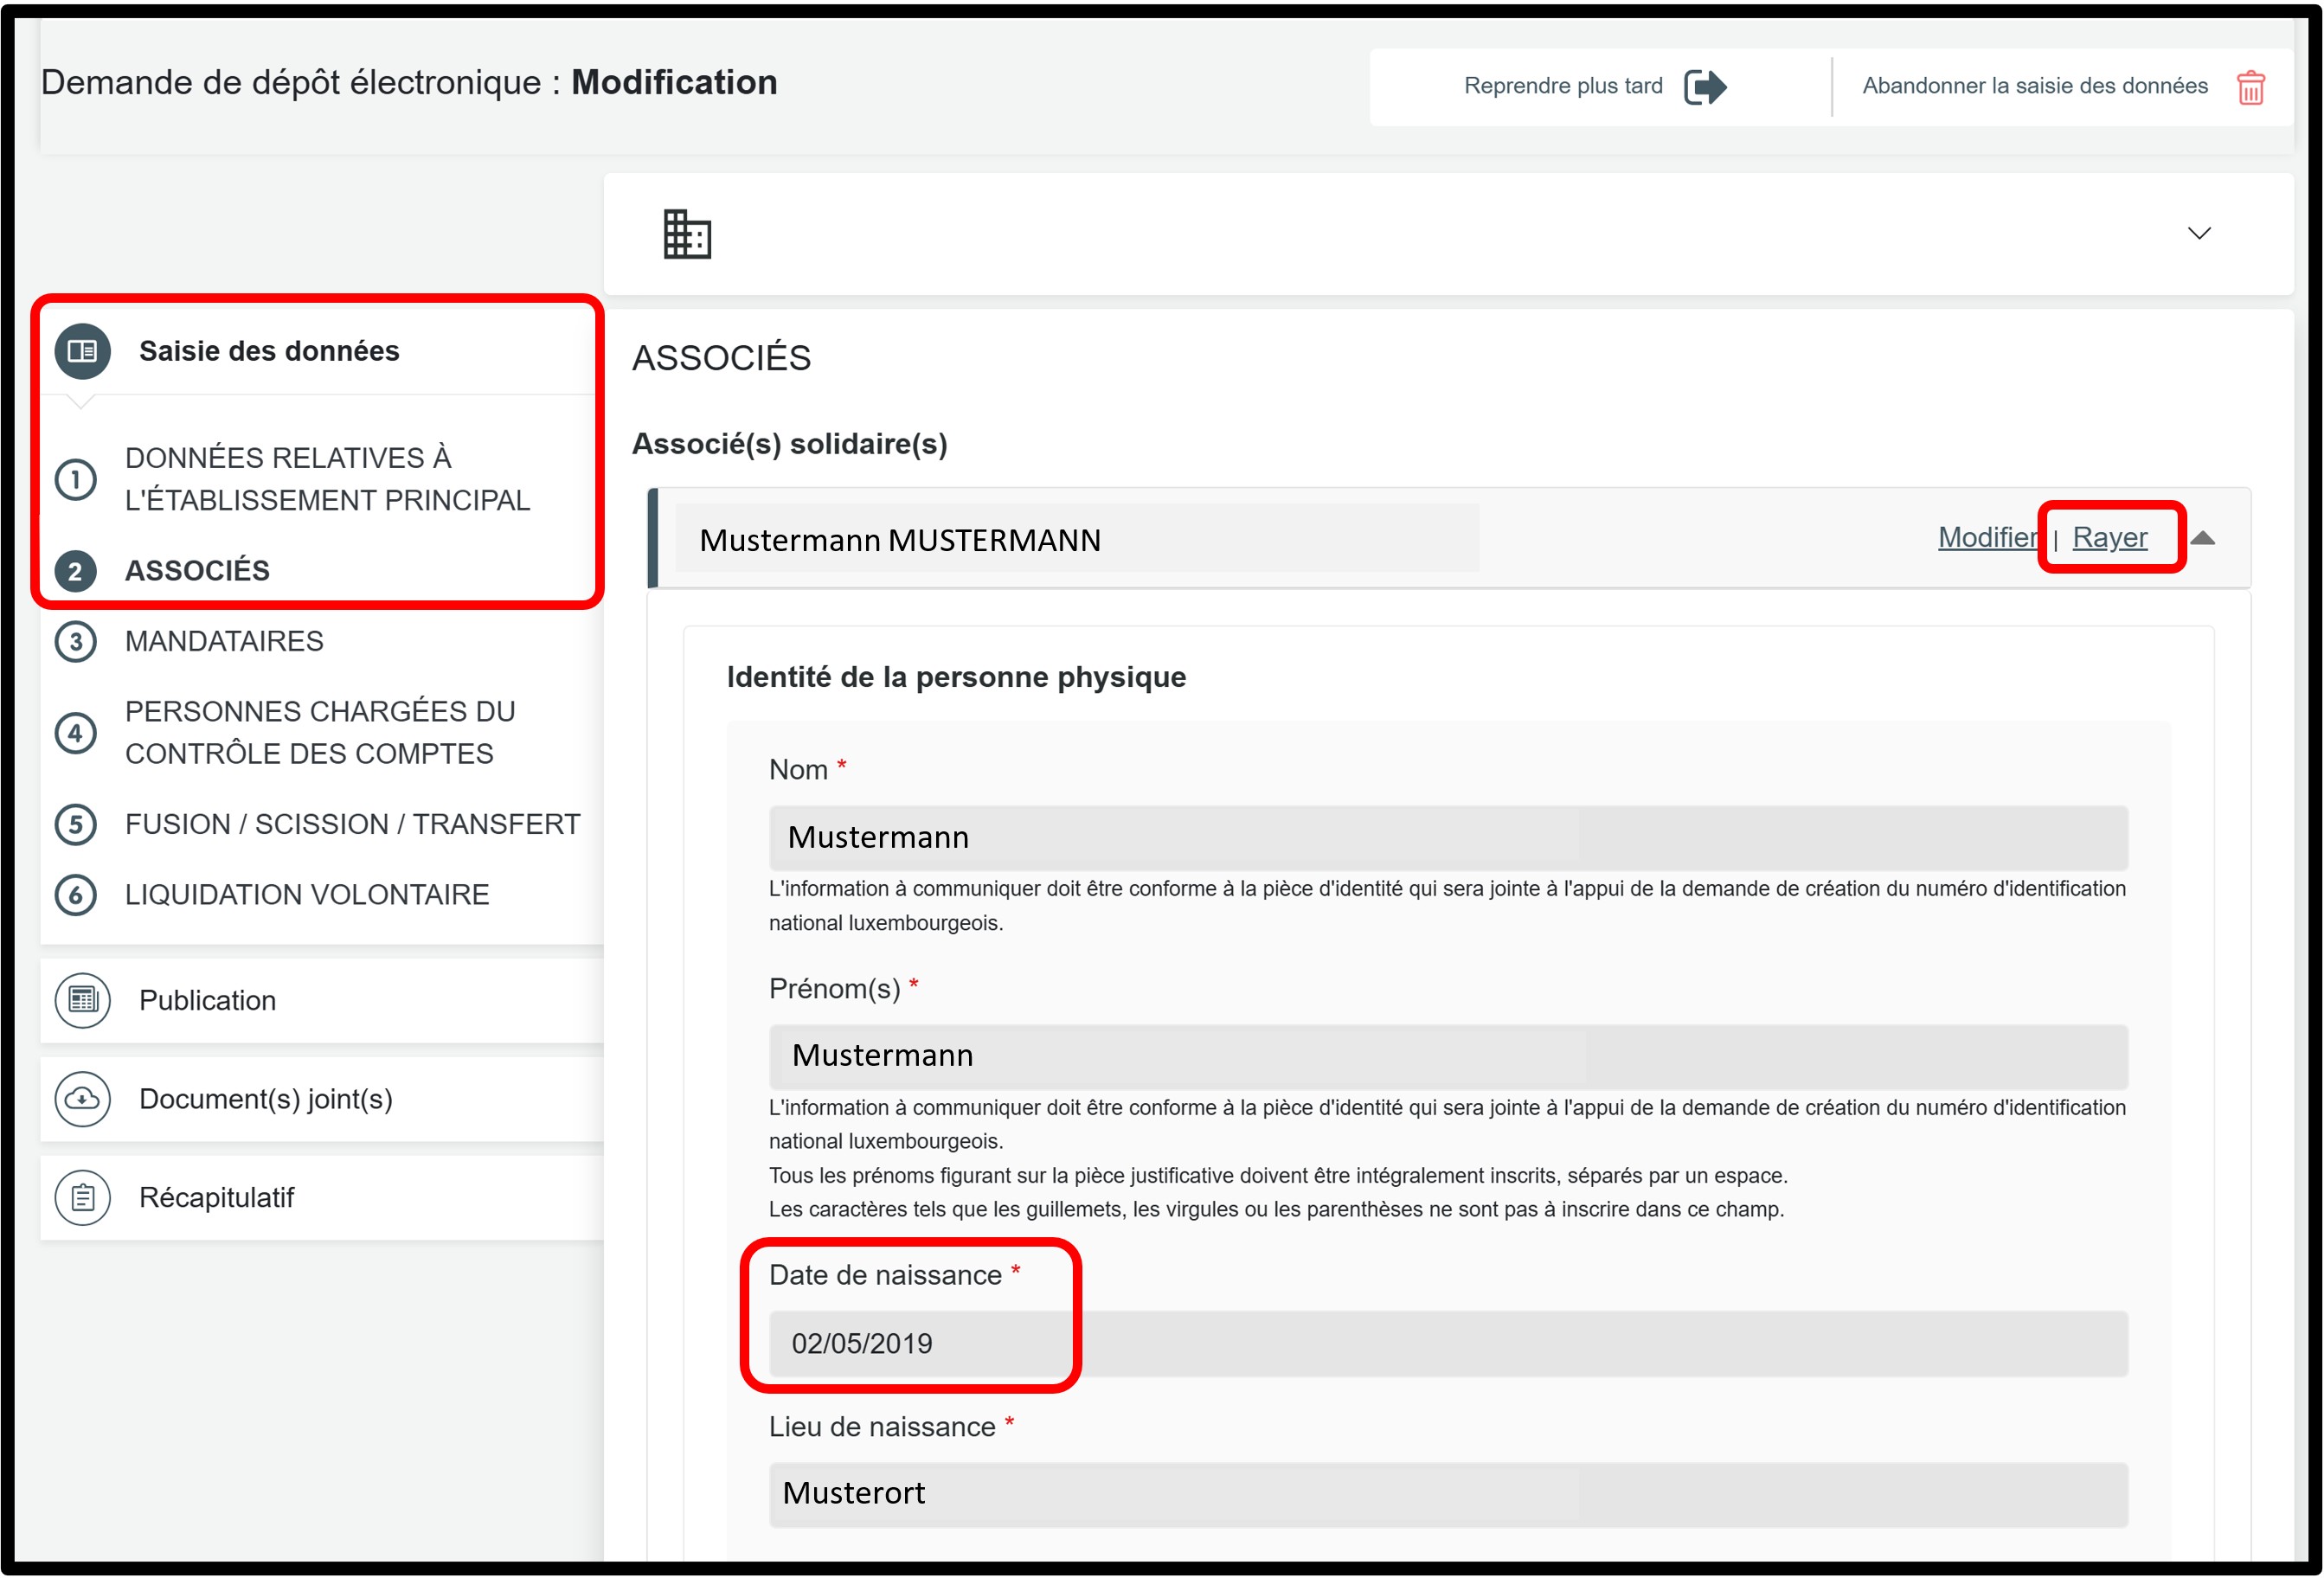Click the Modifier link
2324x1578 pixels.
(x=1987, y=538)
